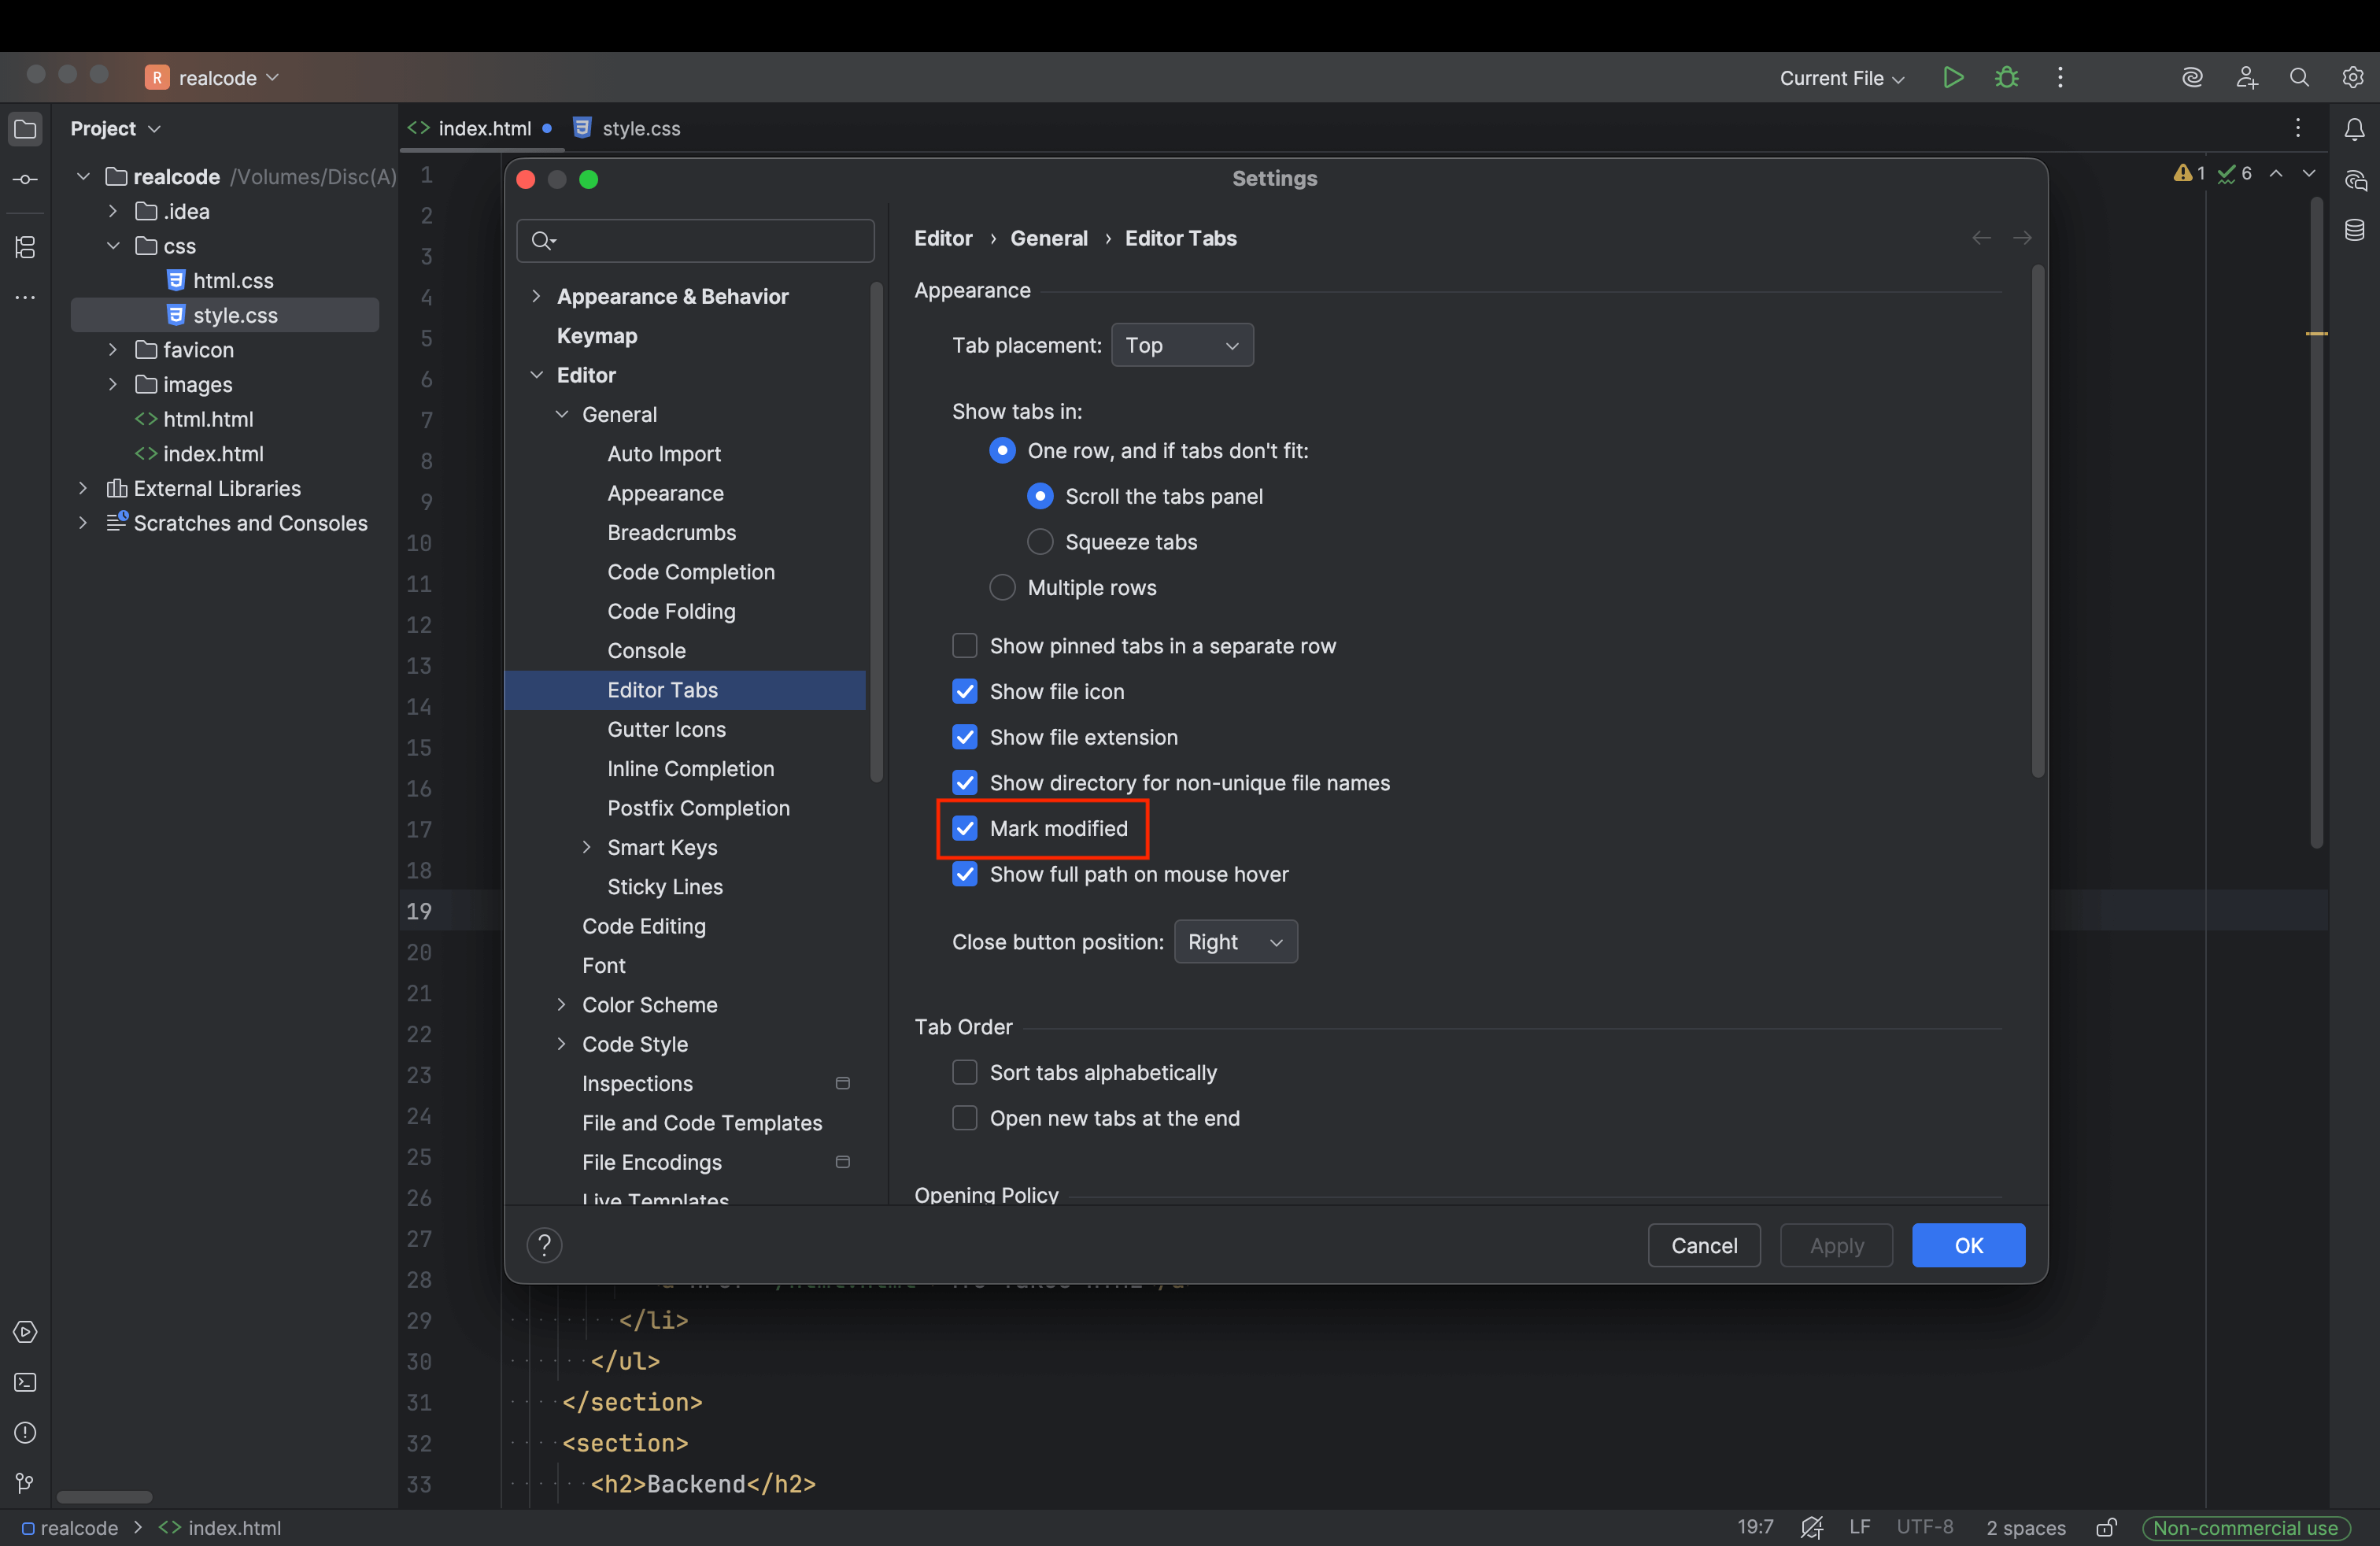Image resolution: width=2380 pixels, height=1546 pixels.
Task: Click the Cancel button
Action: click(1703, 1245)
